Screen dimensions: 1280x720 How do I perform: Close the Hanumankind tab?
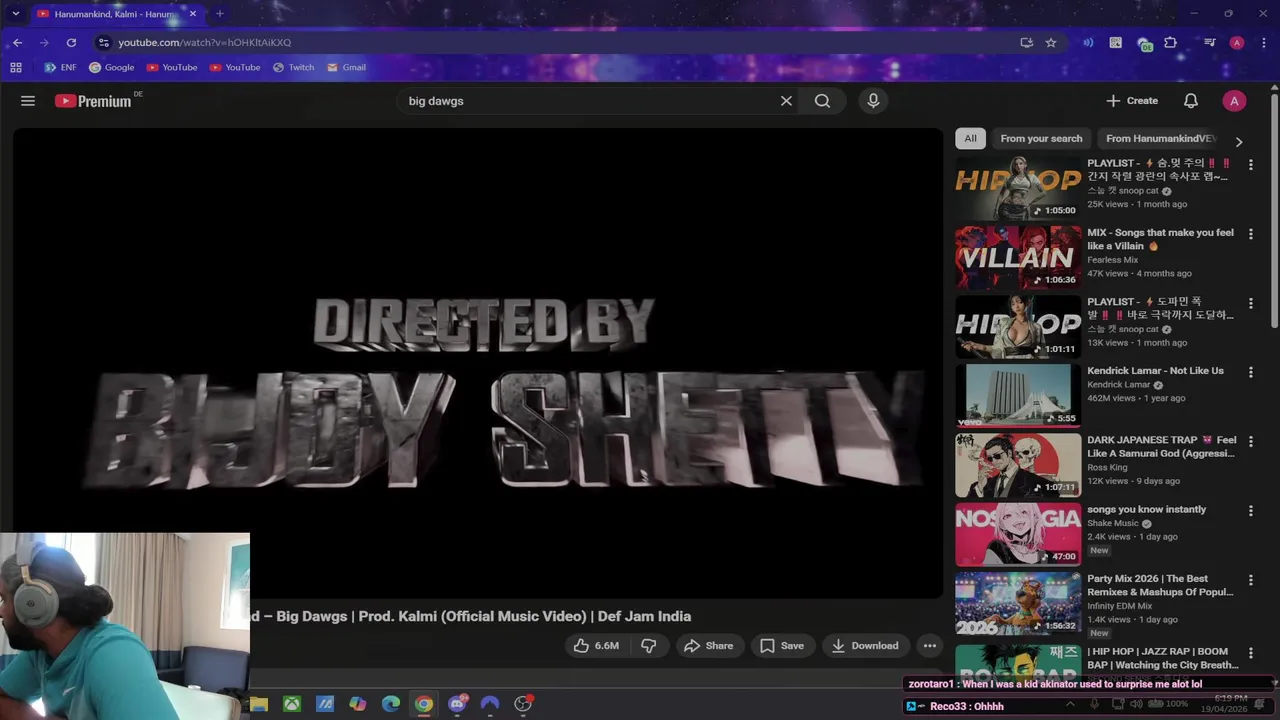[x=193, y=14]
